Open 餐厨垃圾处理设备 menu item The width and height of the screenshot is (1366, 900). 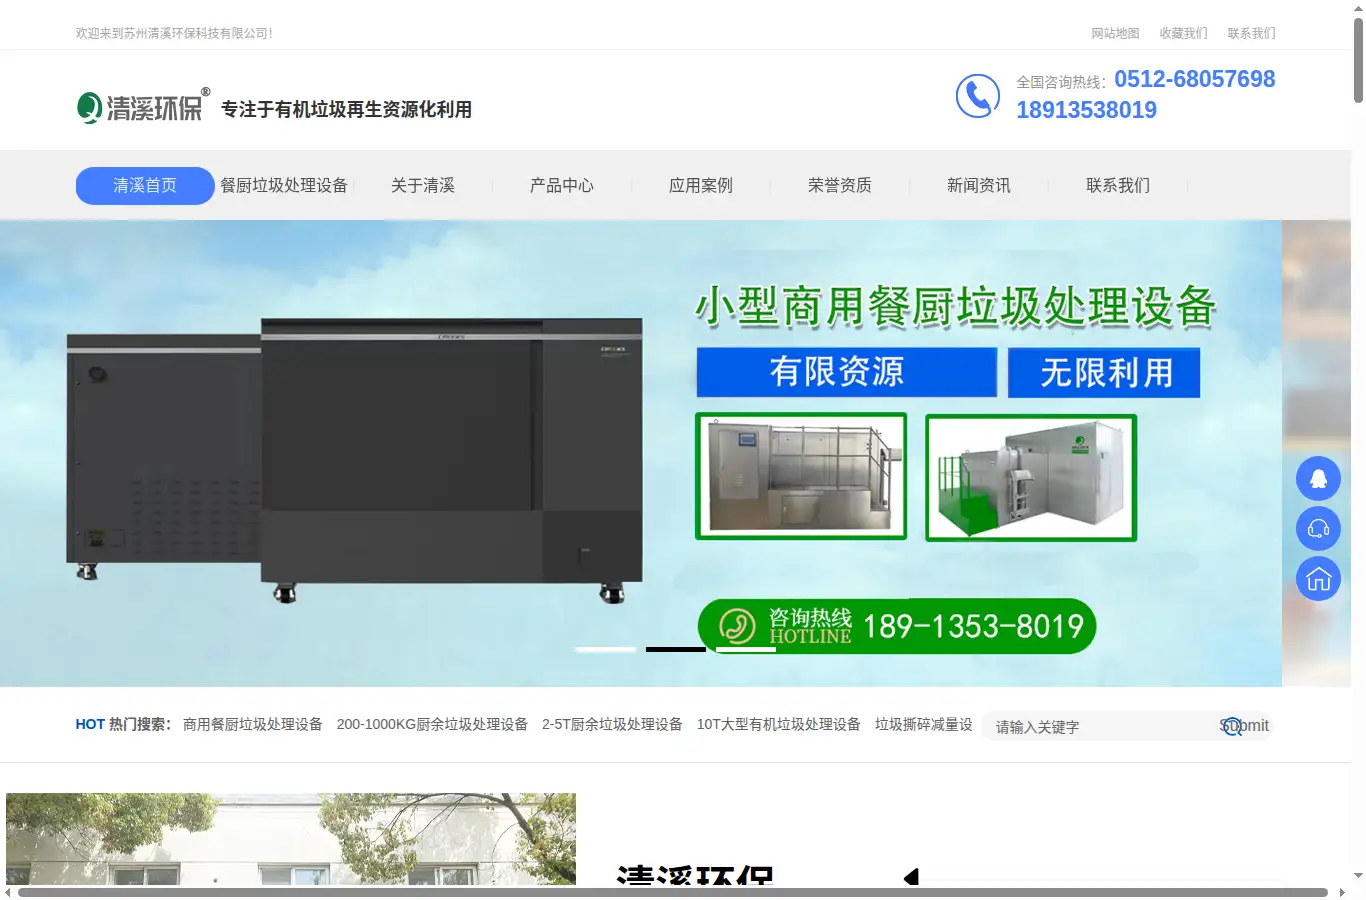[x=284, y=186]
